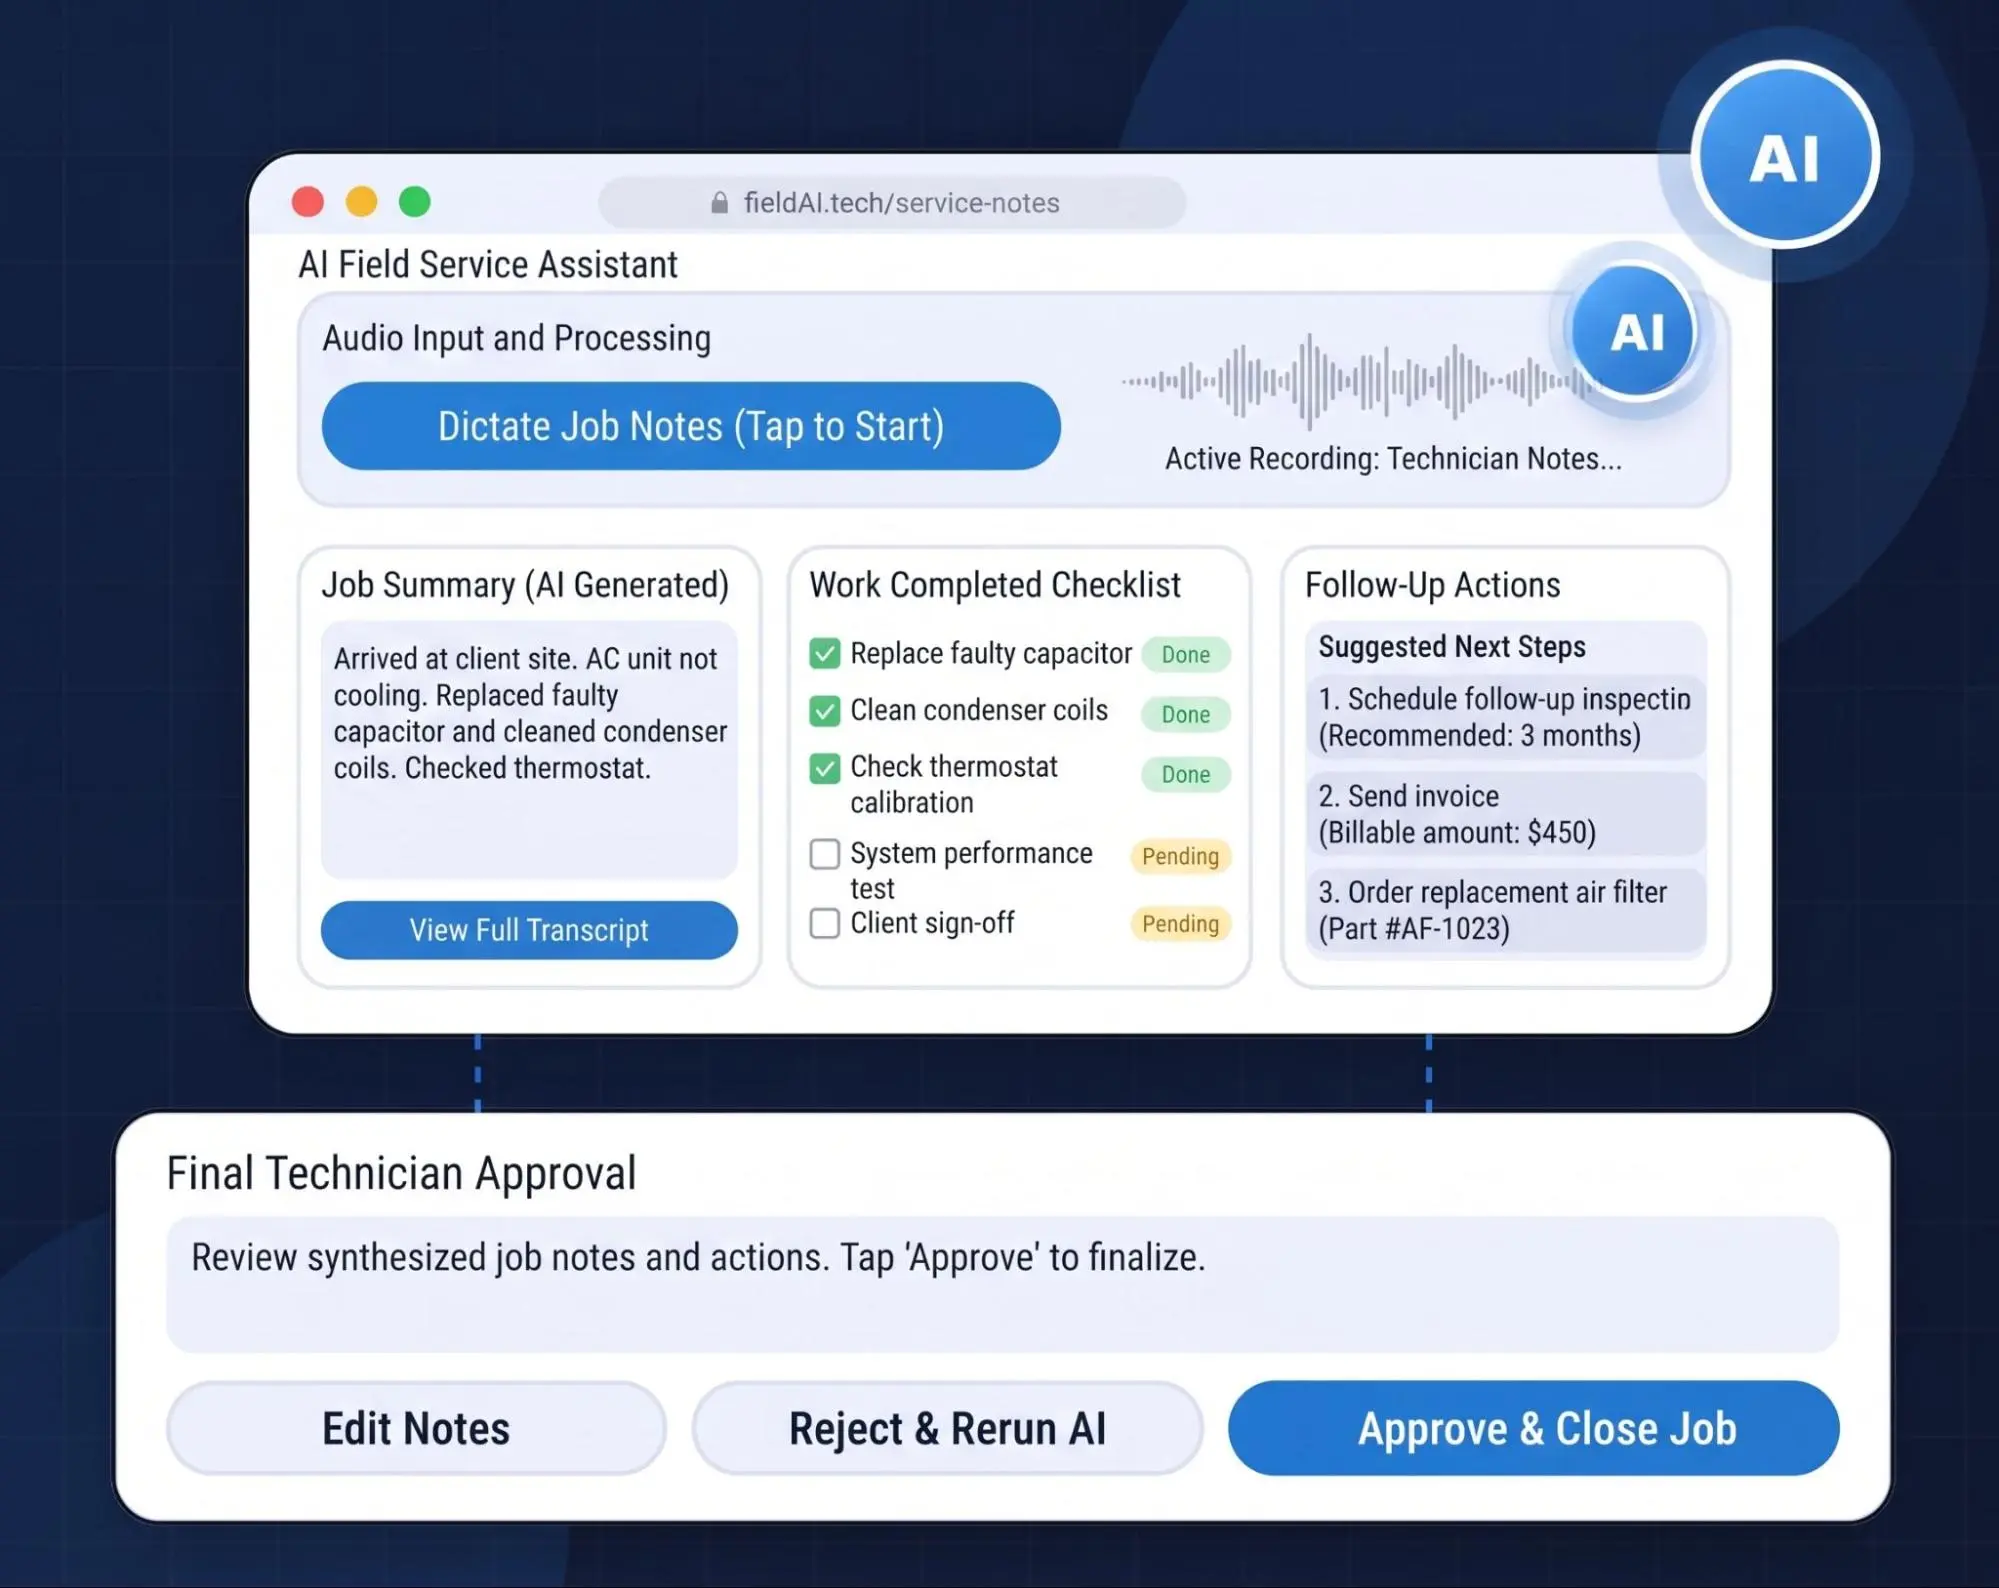Click Edit Notes button

416,1428
